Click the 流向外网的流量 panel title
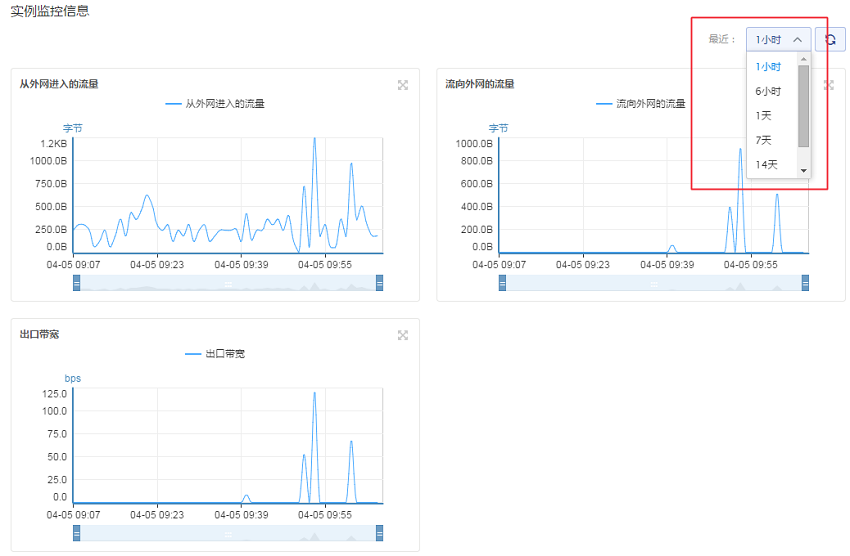Screen dimensions: 850x556 [x=480, y=84]
